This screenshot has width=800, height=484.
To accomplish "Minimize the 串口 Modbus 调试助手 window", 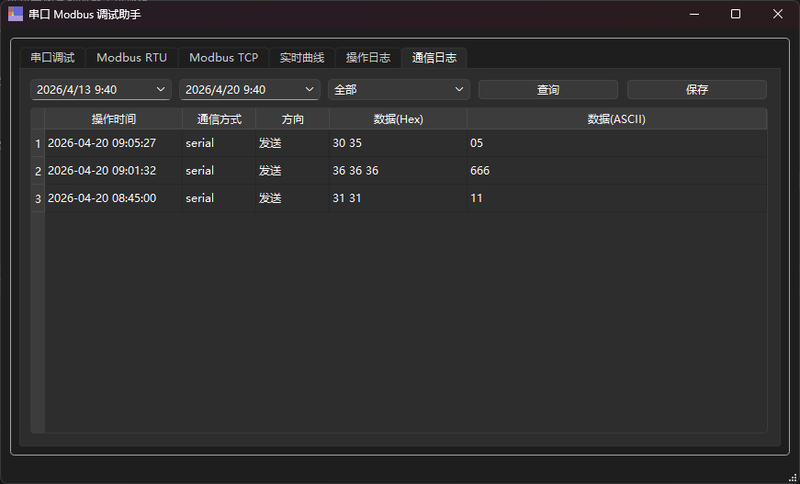I will 694,14.
